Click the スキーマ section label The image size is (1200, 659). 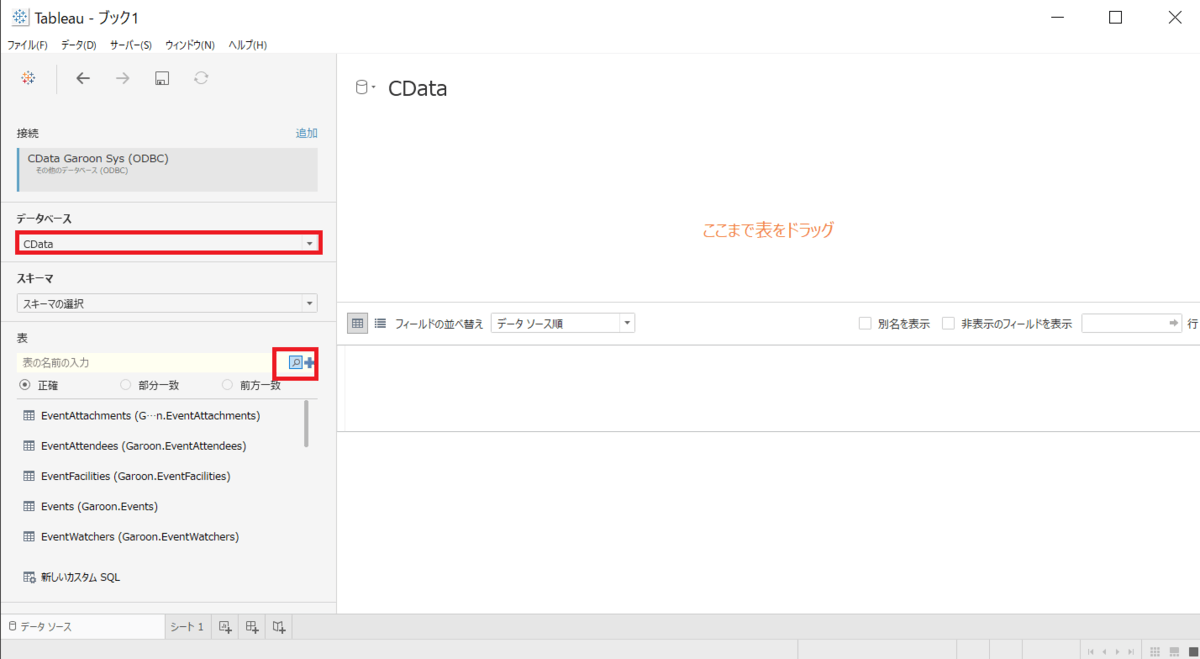tap(35, 278)
